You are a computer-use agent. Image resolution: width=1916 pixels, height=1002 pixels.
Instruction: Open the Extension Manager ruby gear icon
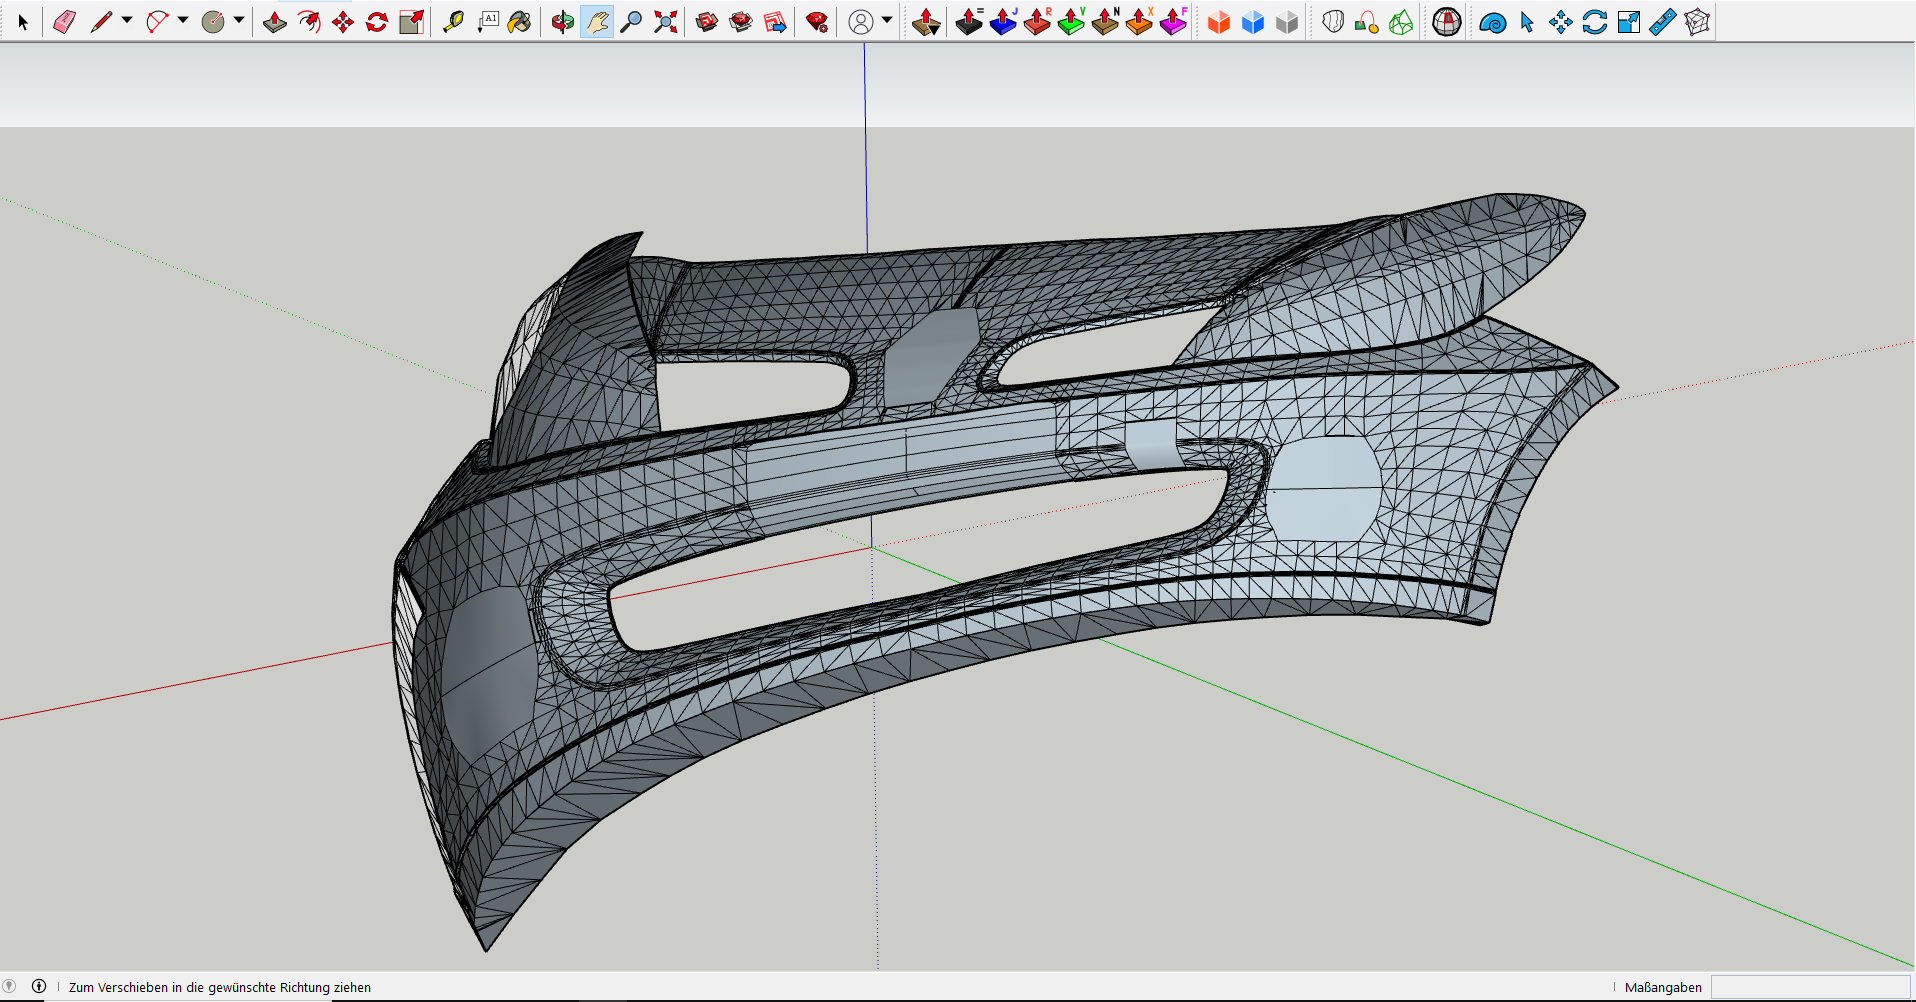coord(817,22)
